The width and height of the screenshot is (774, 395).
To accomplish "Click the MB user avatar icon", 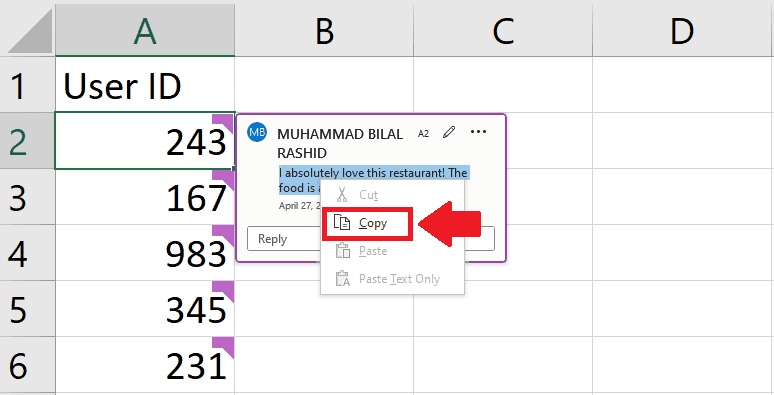I will tap(257, 132).
